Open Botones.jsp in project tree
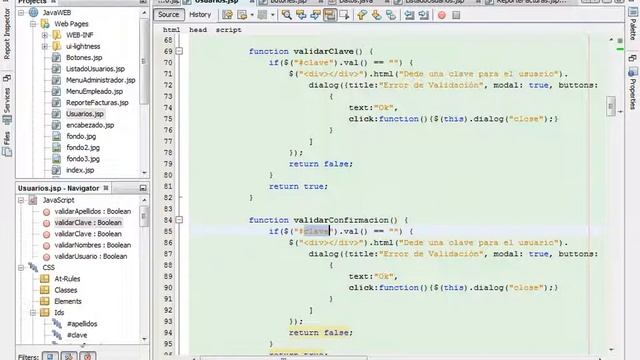Image resolution: width=640 pixels, height=360 pixels. tap(84, 58)
